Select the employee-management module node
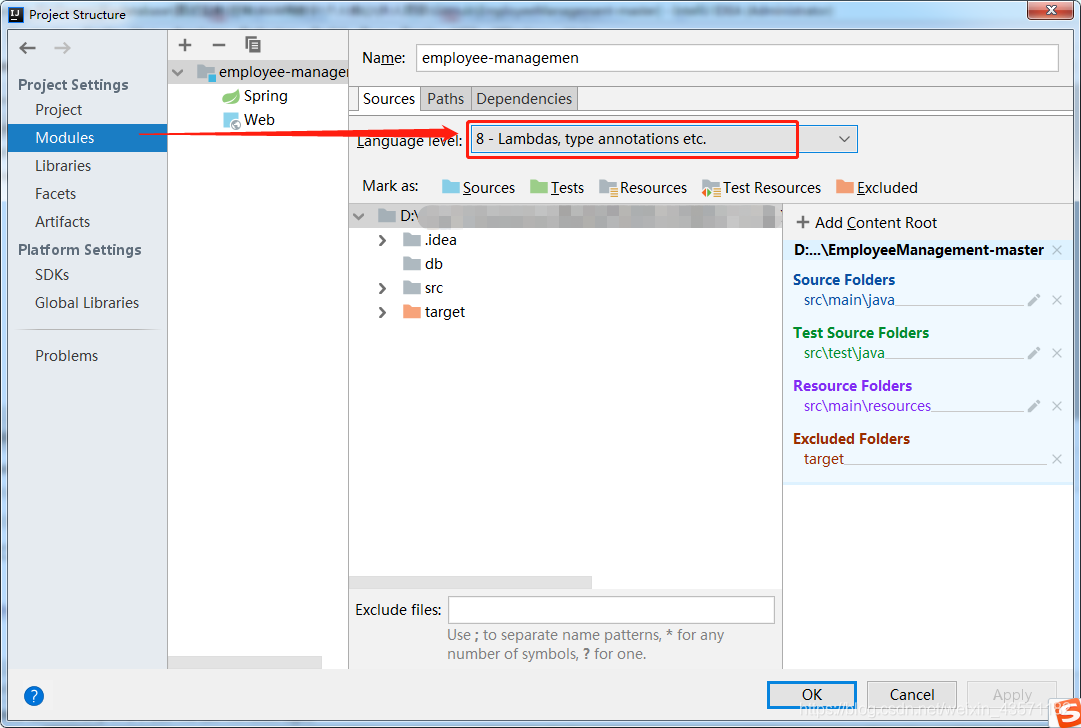This screenshot has height=728, width=1081. (x=259, y=72)
